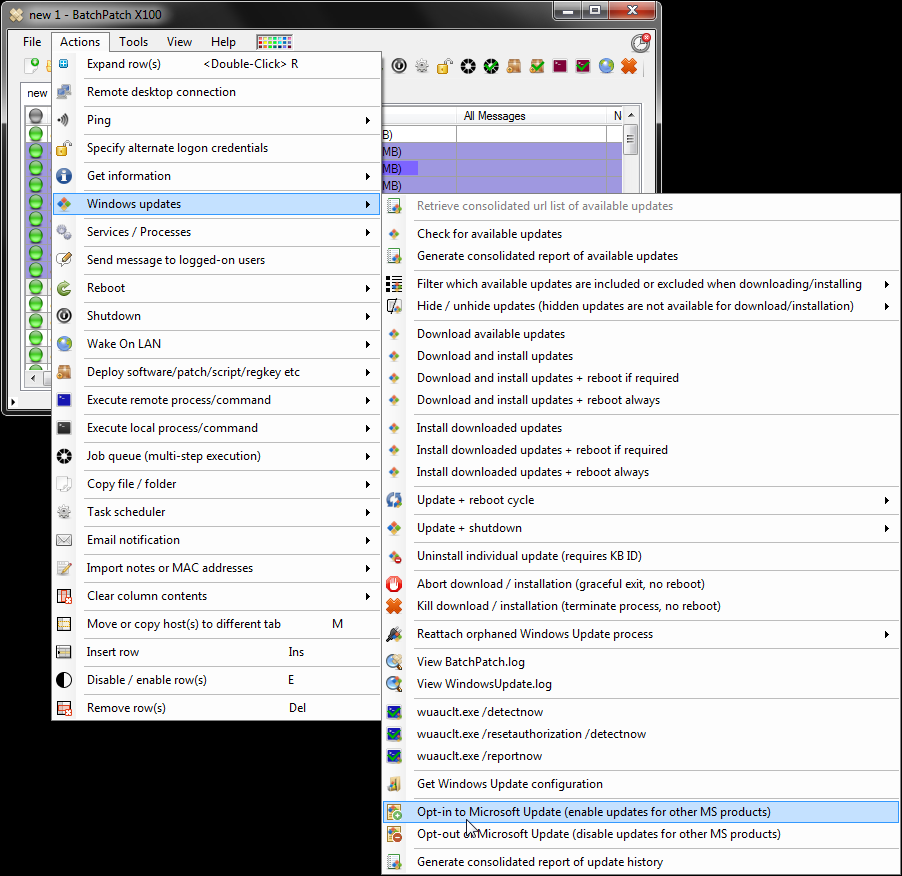Expand the Filter which available updates submenu arrow
Screen dimensions: 902x876
coord(887,284)
